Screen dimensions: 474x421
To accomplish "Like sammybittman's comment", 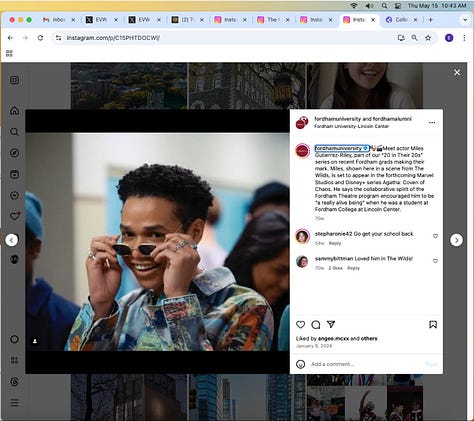I will click(435, 261).
